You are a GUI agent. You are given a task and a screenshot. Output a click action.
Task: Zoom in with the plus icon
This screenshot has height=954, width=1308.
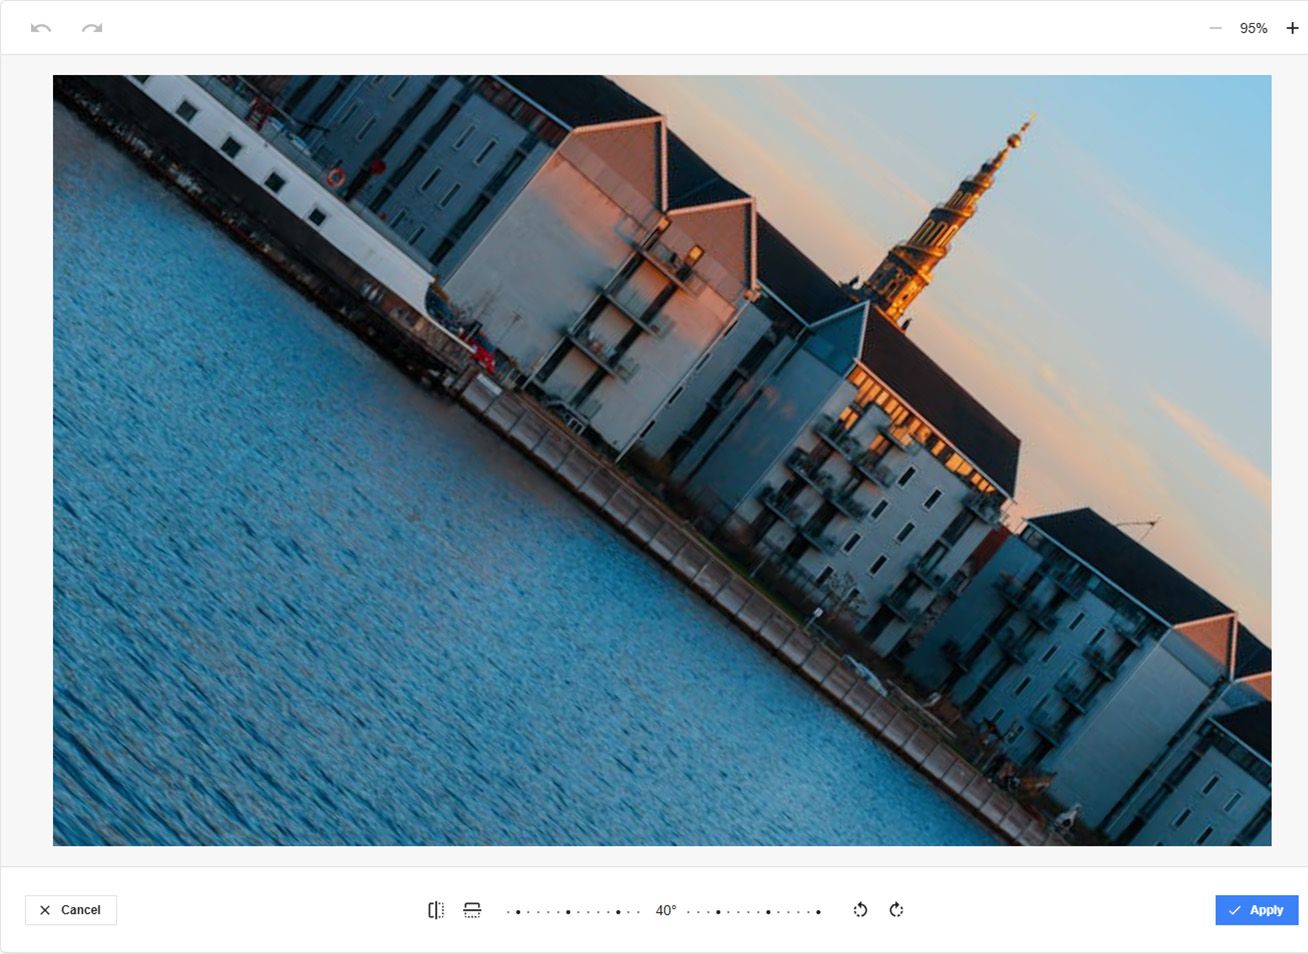tap(1292, 28)
